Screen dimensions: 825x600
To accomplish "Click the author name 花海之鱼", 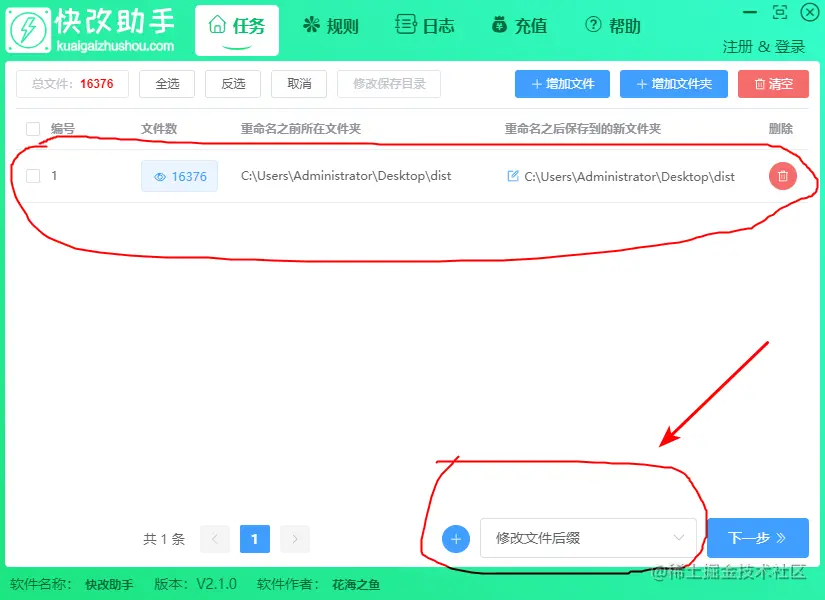I will tap(356, 585).
